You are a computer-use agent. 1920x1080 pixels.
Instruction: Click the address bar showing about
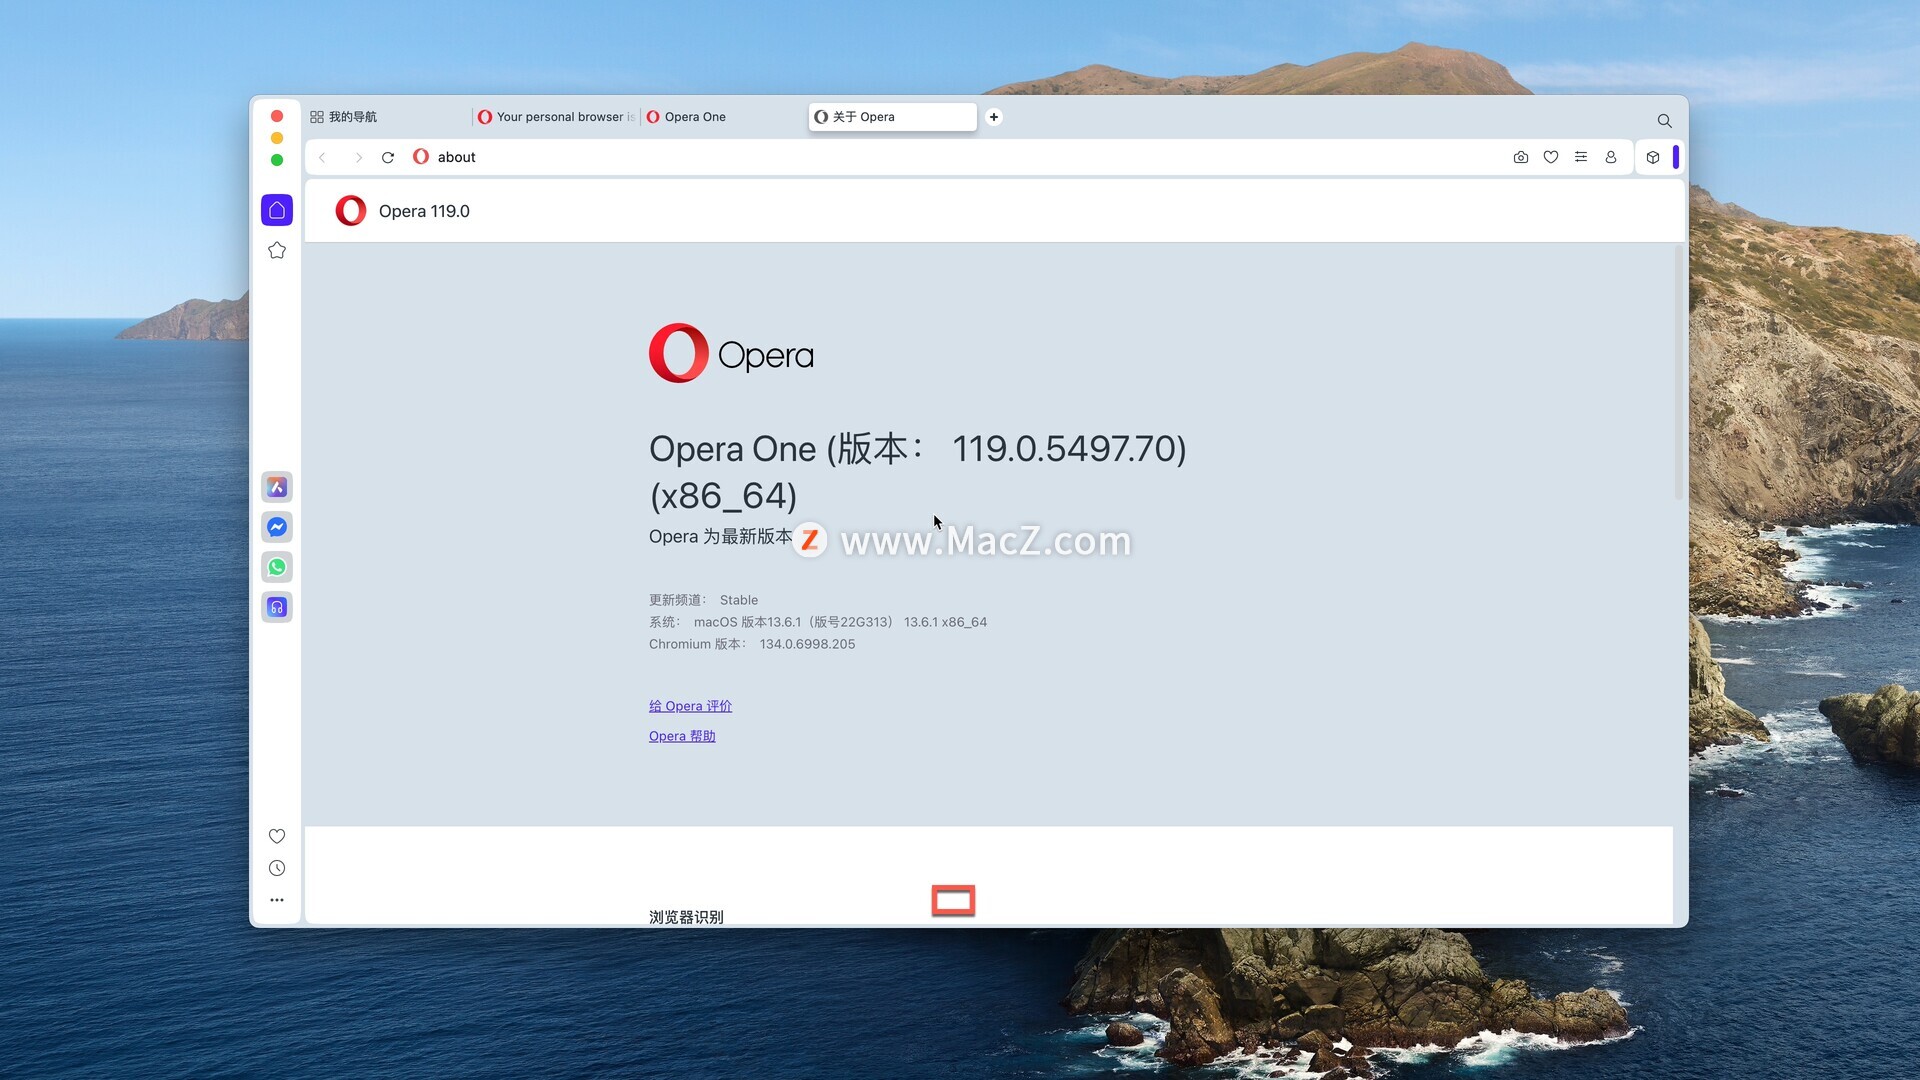(x=960, y=157)
